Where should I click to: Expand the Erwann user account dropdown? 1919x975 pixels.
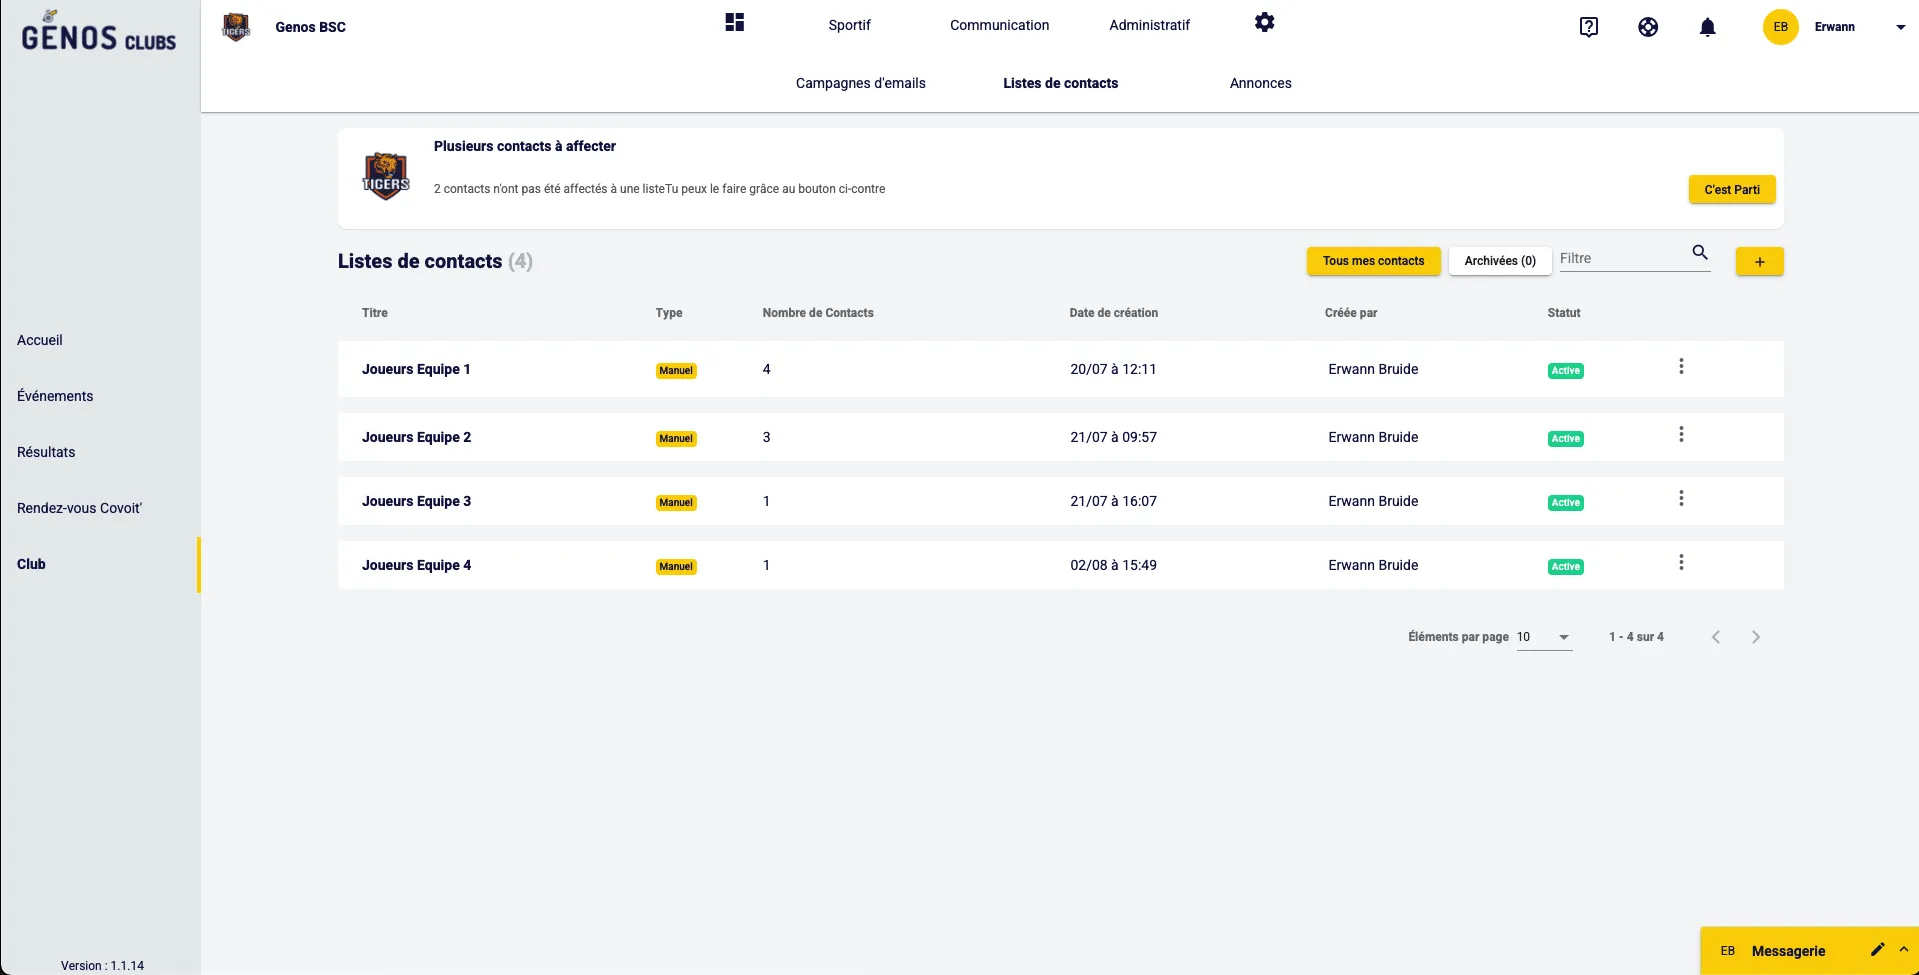pyautogui.click(x=1900, y=28)
